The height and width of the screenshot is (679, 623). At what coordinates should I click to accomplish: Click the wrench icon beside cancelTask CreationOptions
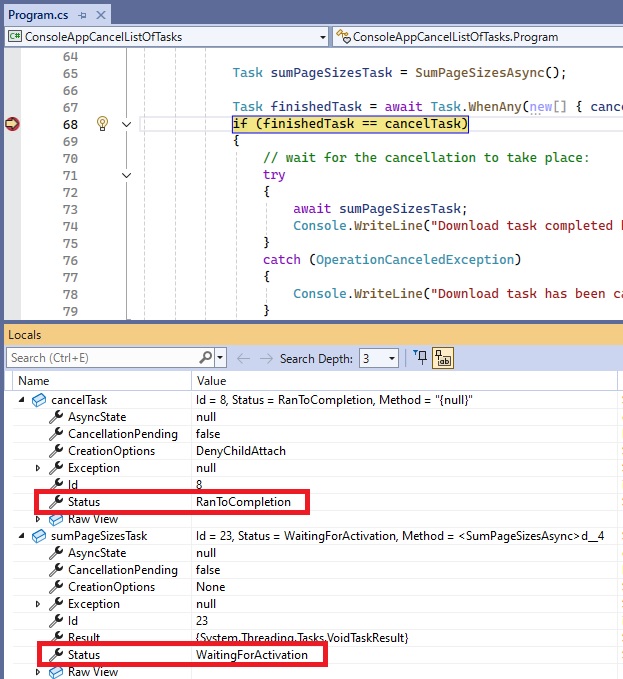coord(56,451)
